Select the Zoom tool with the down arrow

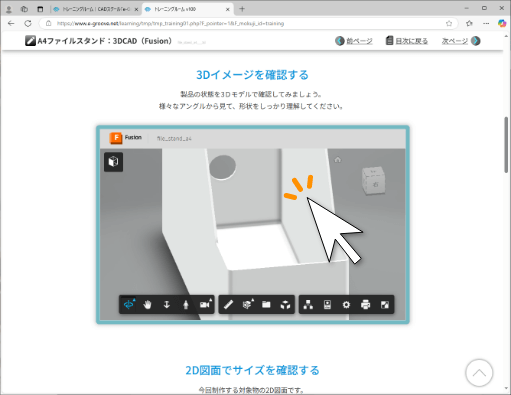click(x=167, y=304)
